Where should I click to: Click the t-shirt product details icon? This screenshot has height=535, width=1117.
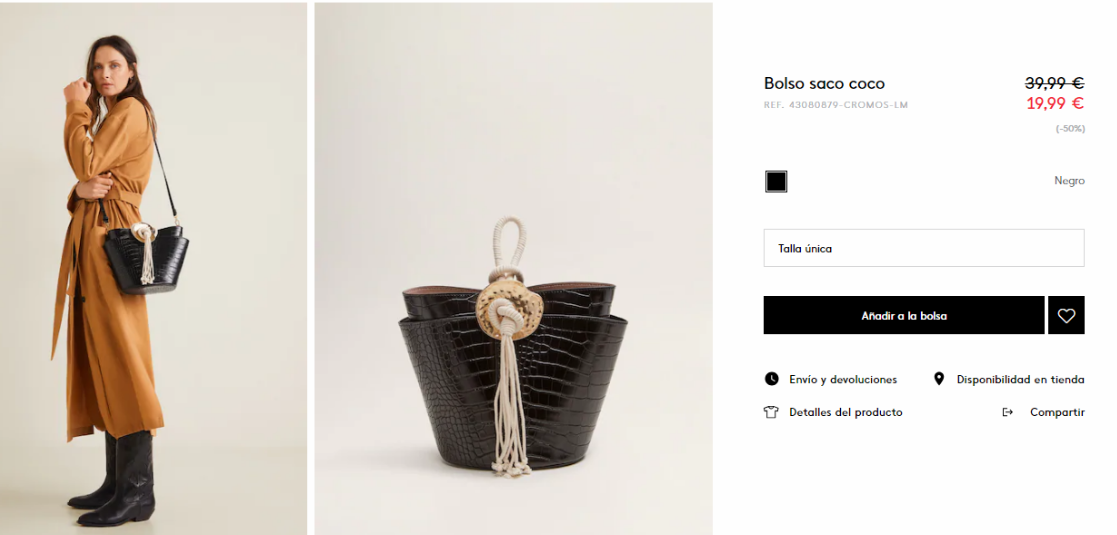coord(771,412)
